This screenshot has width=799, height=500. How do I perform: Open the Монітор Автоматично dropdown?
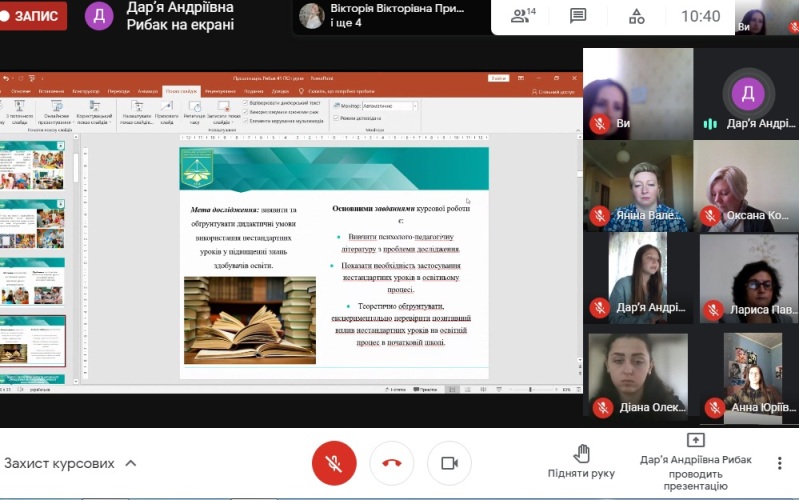[390, 106]
